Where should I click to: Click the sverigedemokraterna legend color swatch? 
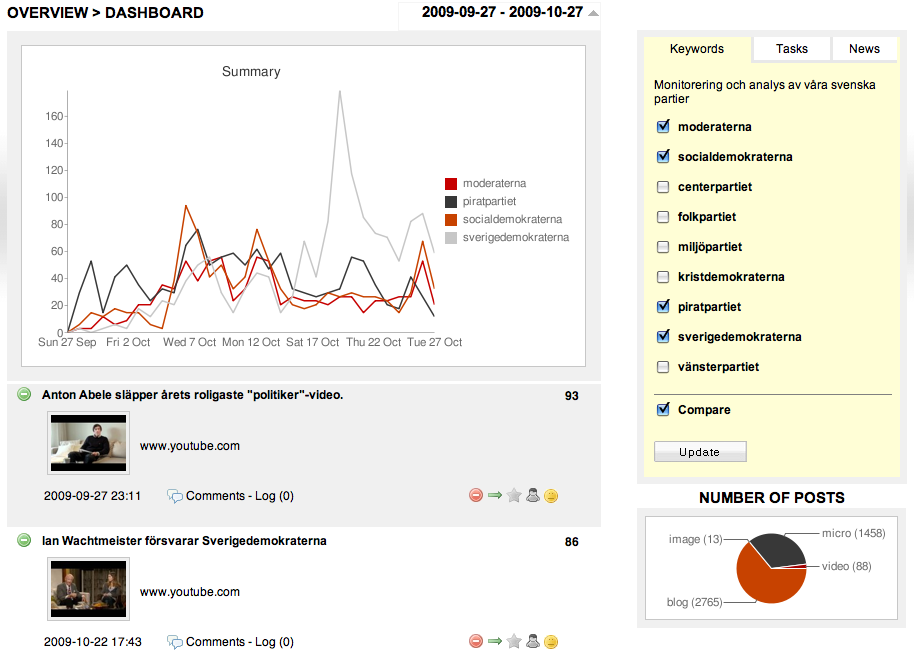tap(451, 238)
